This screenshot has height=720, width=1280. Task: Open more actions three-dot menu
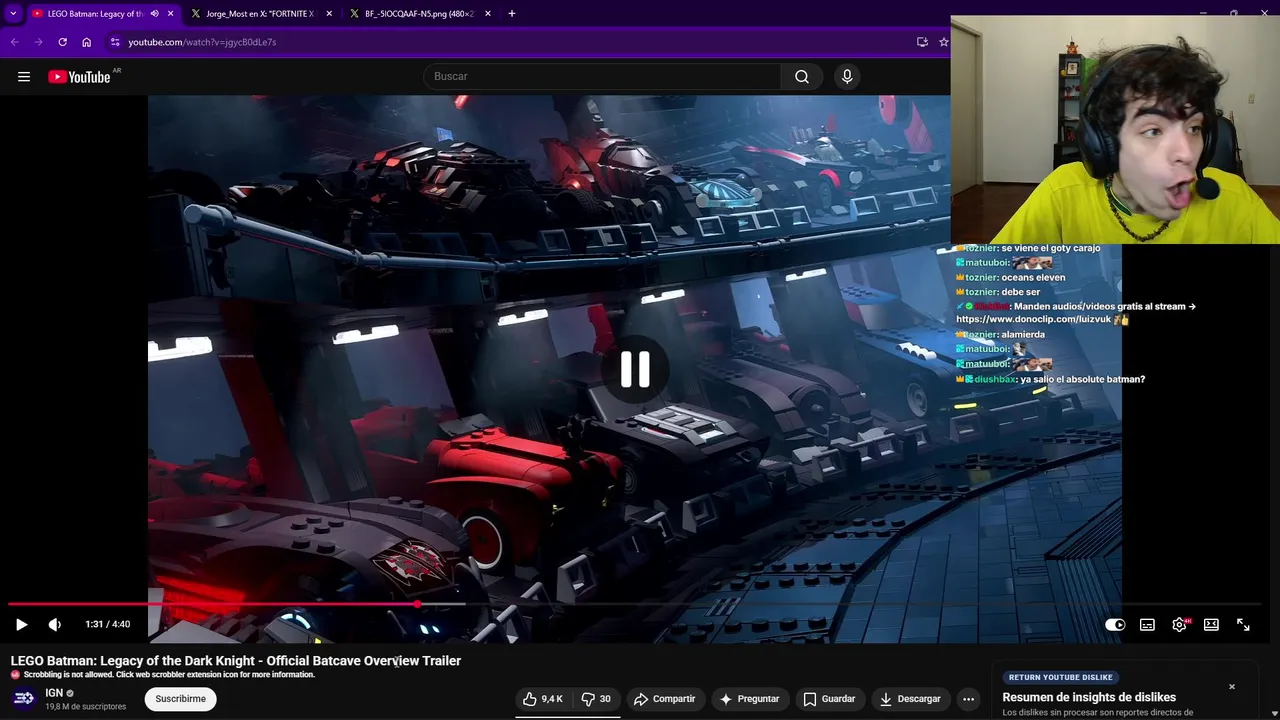[x=968, y=699]
